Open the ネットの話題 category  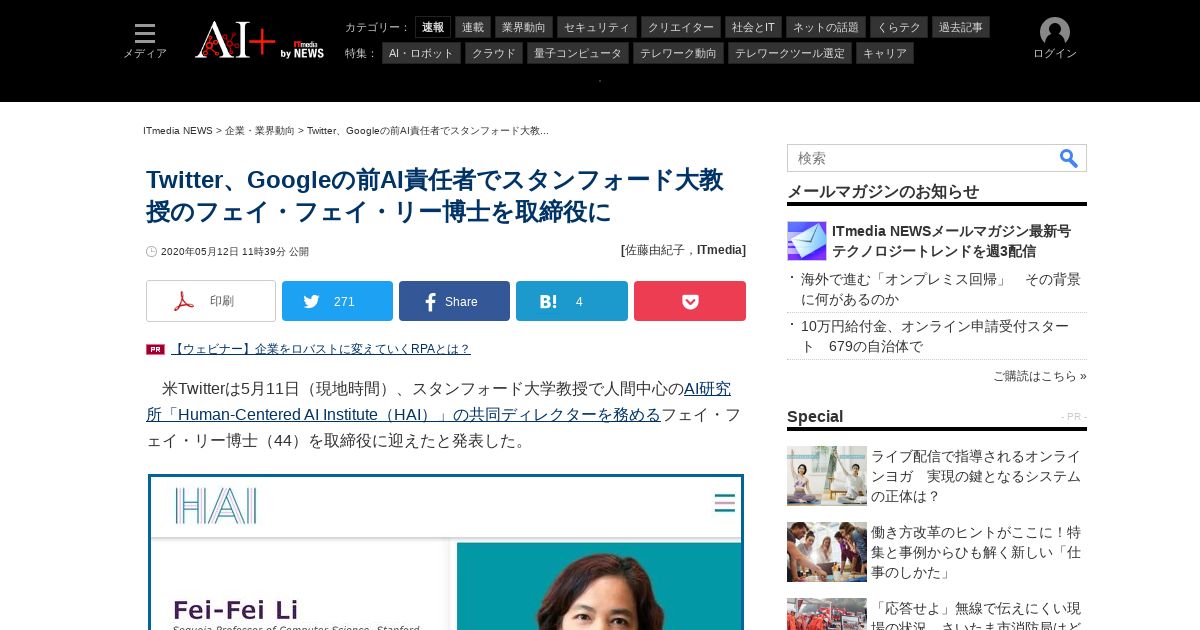coord(826,27)
